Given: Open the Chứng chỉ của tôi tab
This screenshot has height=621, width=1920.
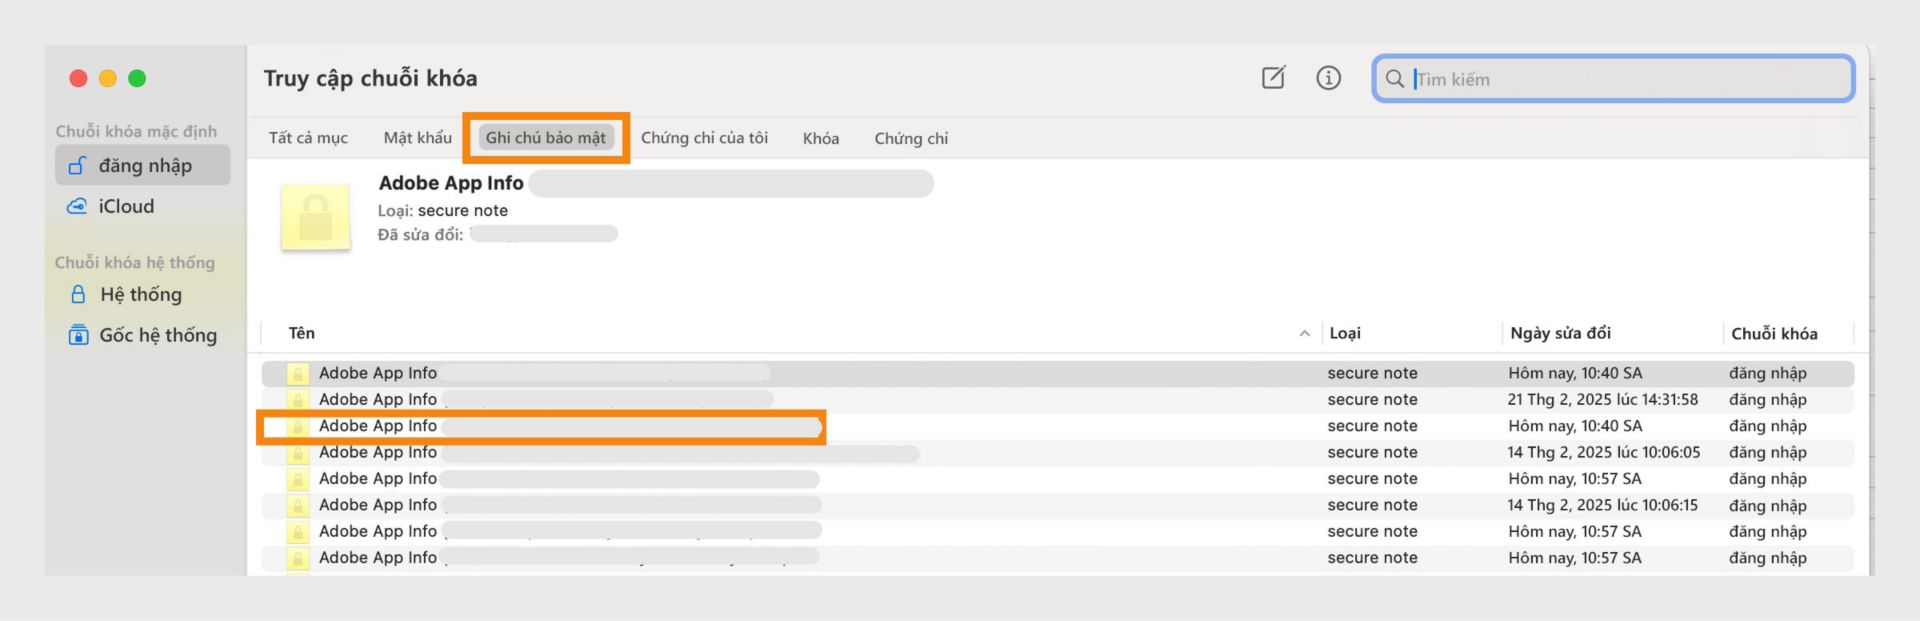Looking at the screenshot, I should [x=704, y=138].
